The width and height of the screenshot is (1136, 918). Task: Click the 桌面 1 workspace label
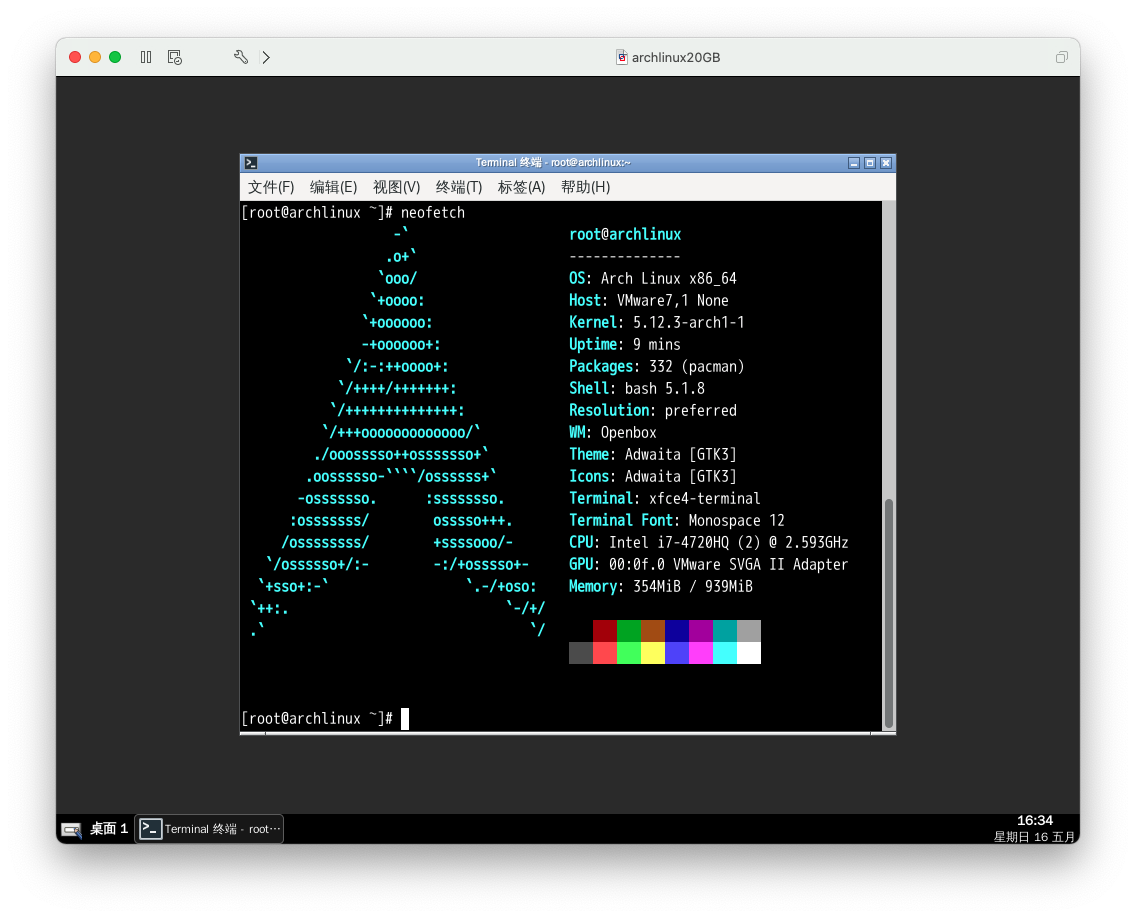pos(109,829)
